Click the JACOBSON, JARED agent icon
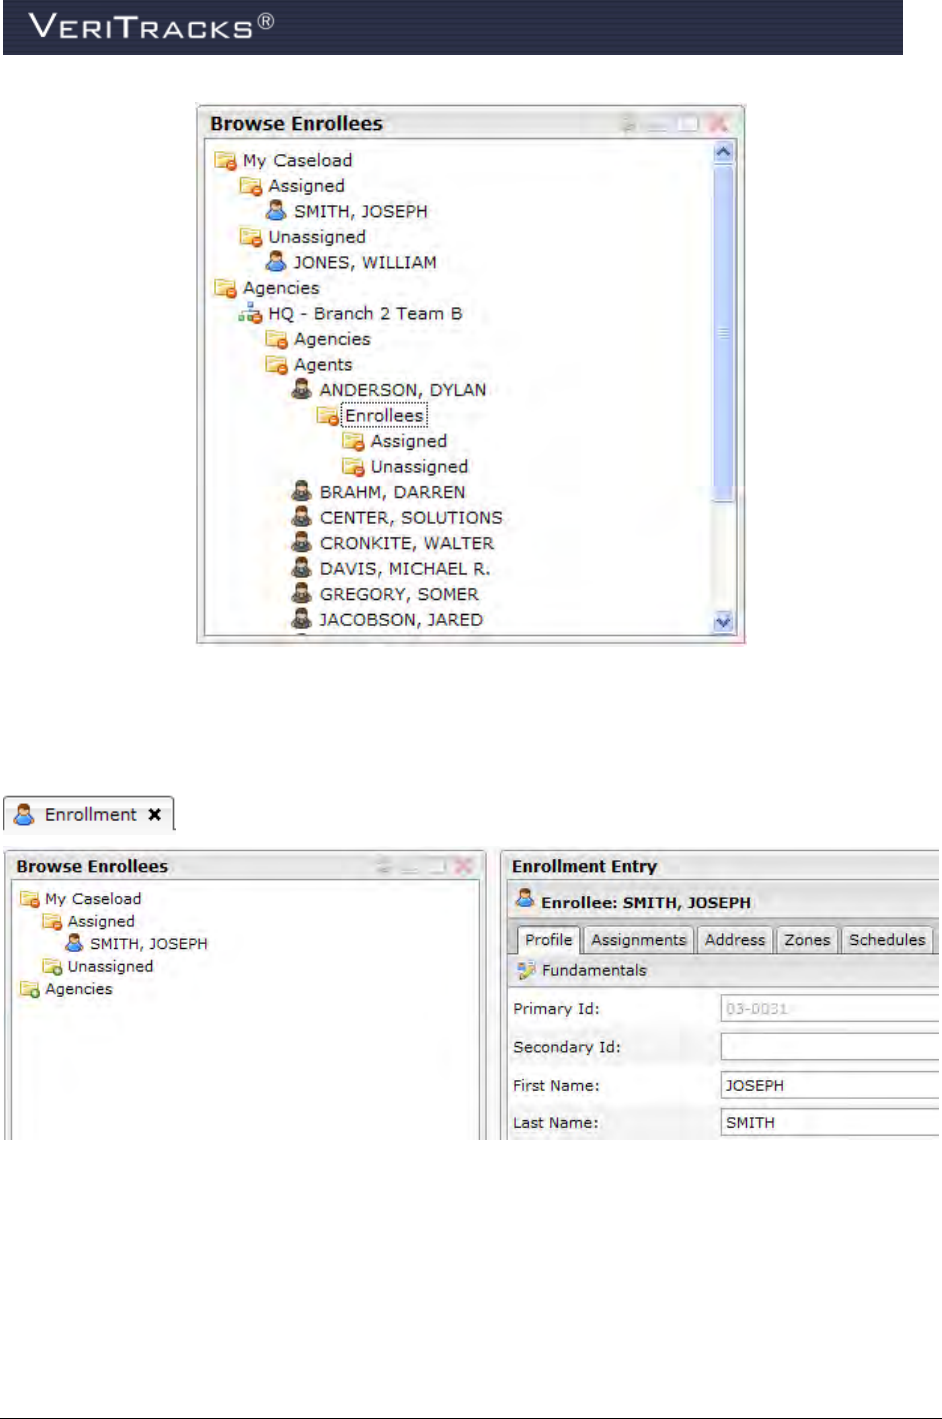The height and width of the screenshot is (1419, 942). [301, 619]
